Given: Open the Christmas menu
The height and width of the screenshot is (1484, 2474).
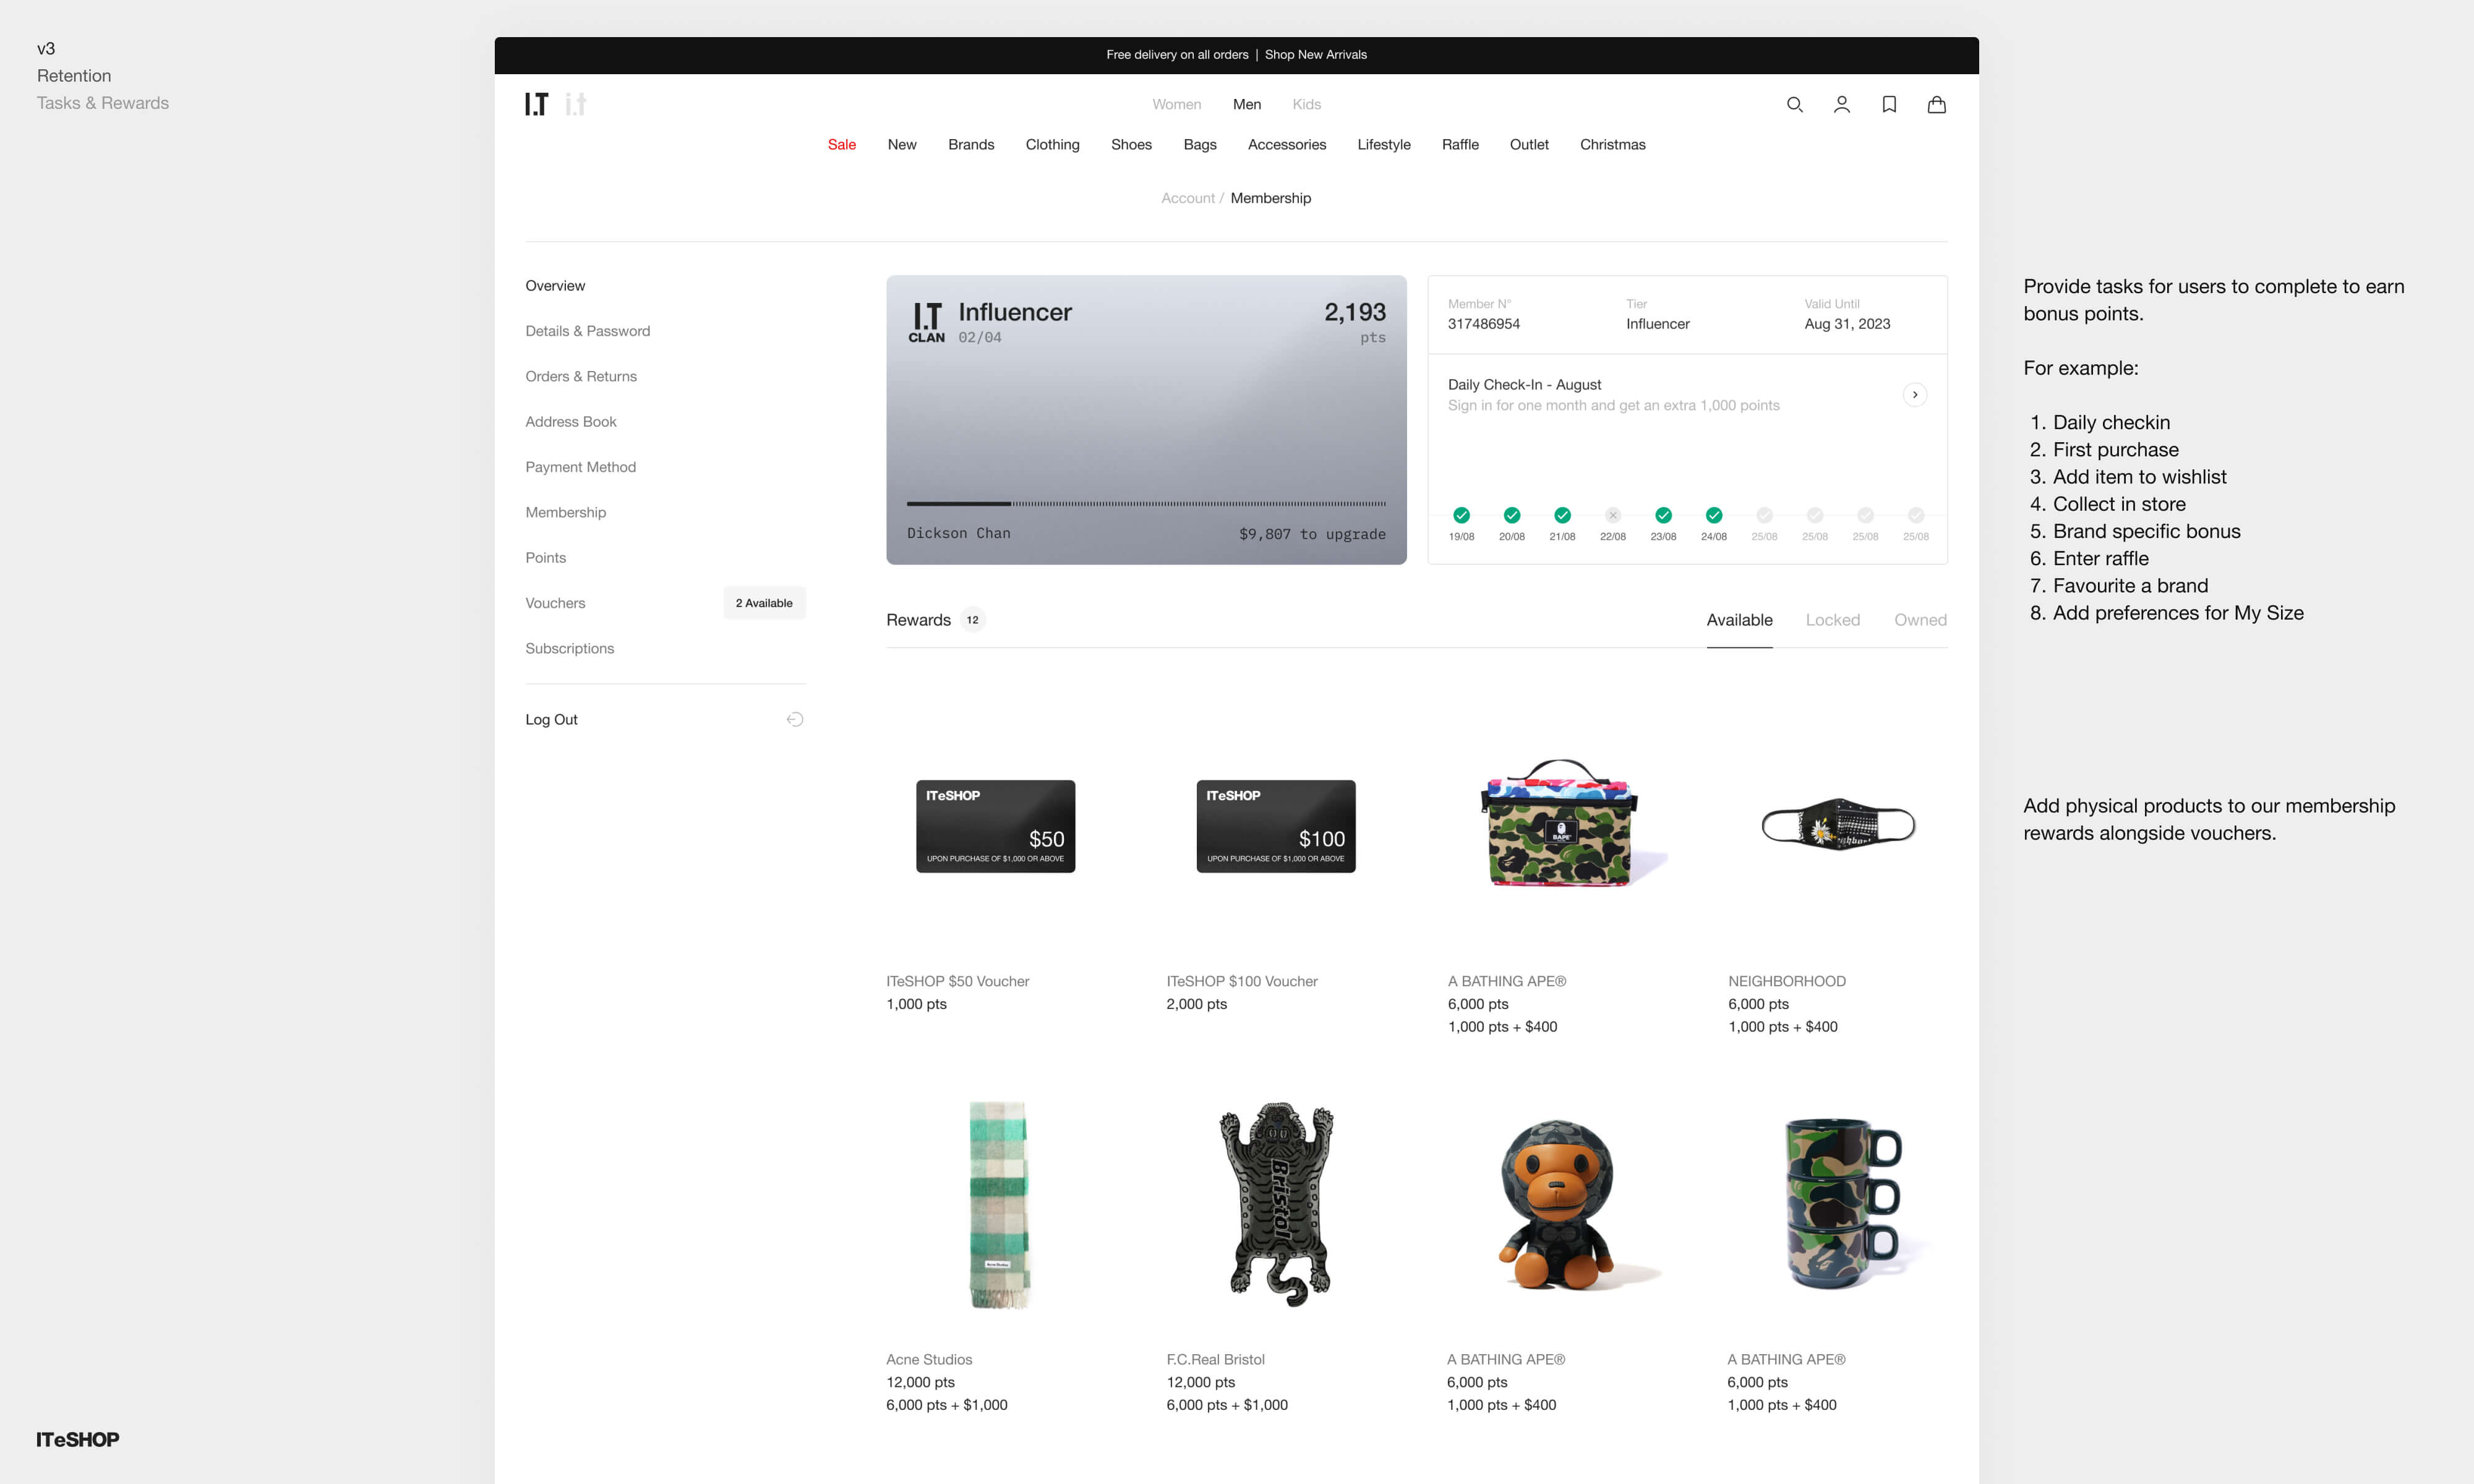Looking at the screenshot, I should (1612, 144).
